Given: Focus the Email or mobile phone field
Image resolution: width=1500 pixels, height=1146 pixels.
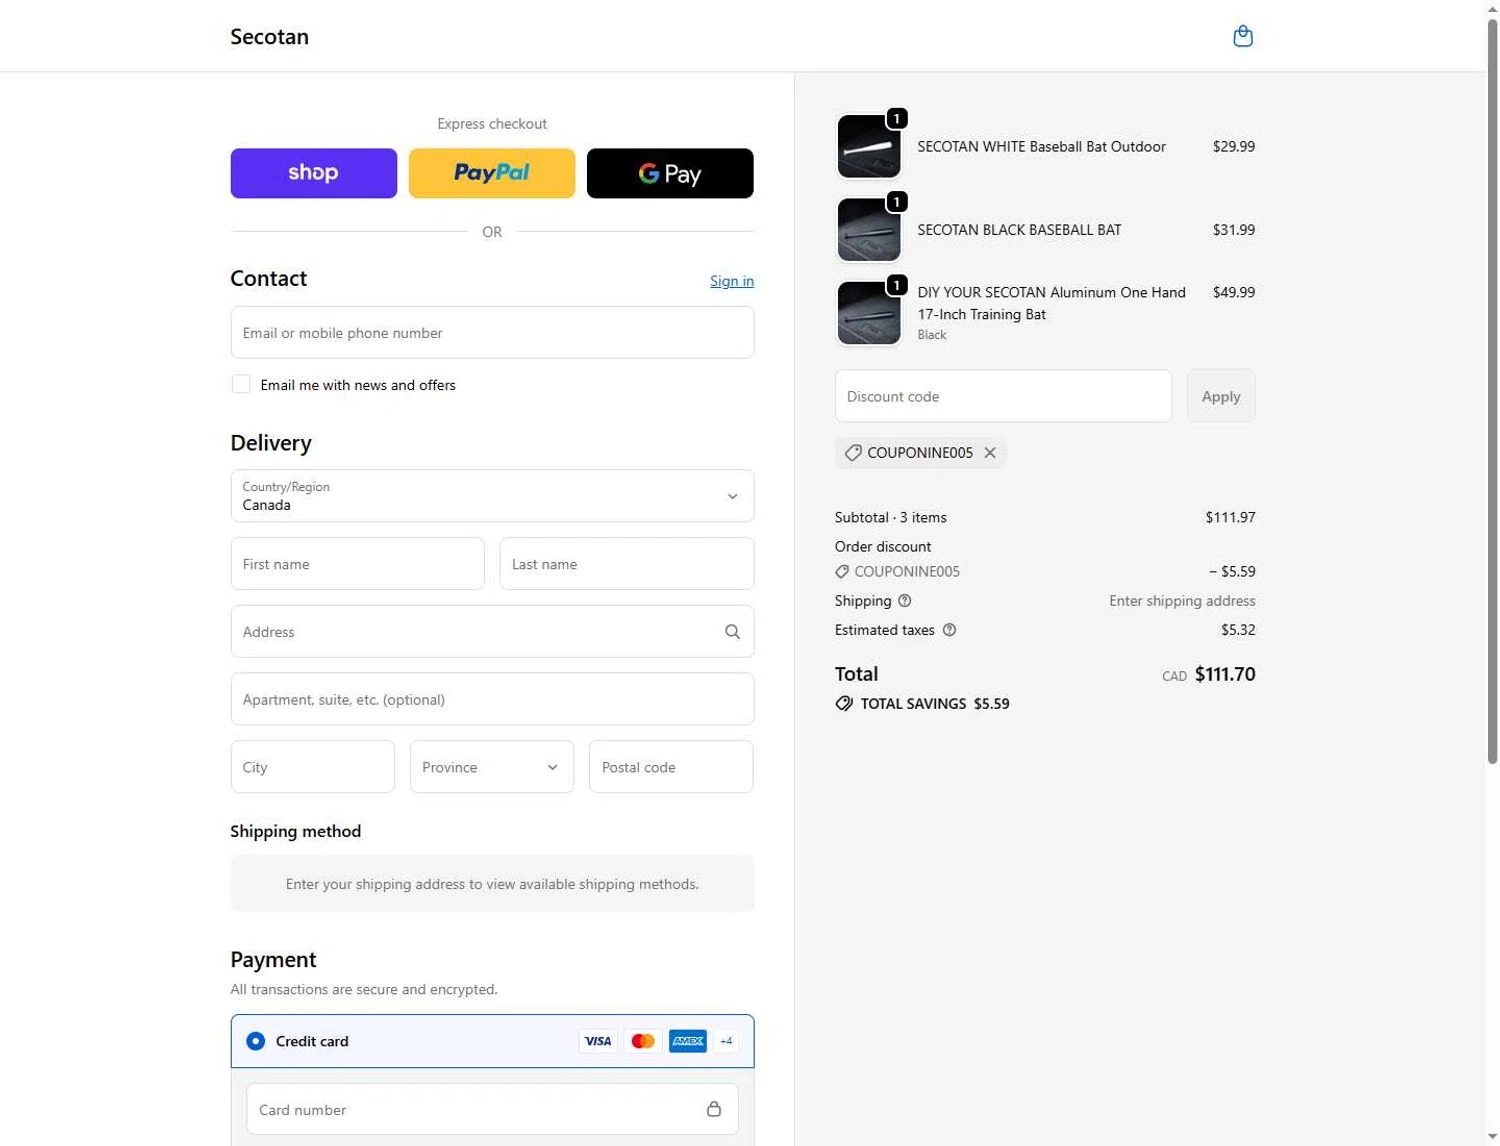Looking at the screenshot, I should click(x=492, y=333).
